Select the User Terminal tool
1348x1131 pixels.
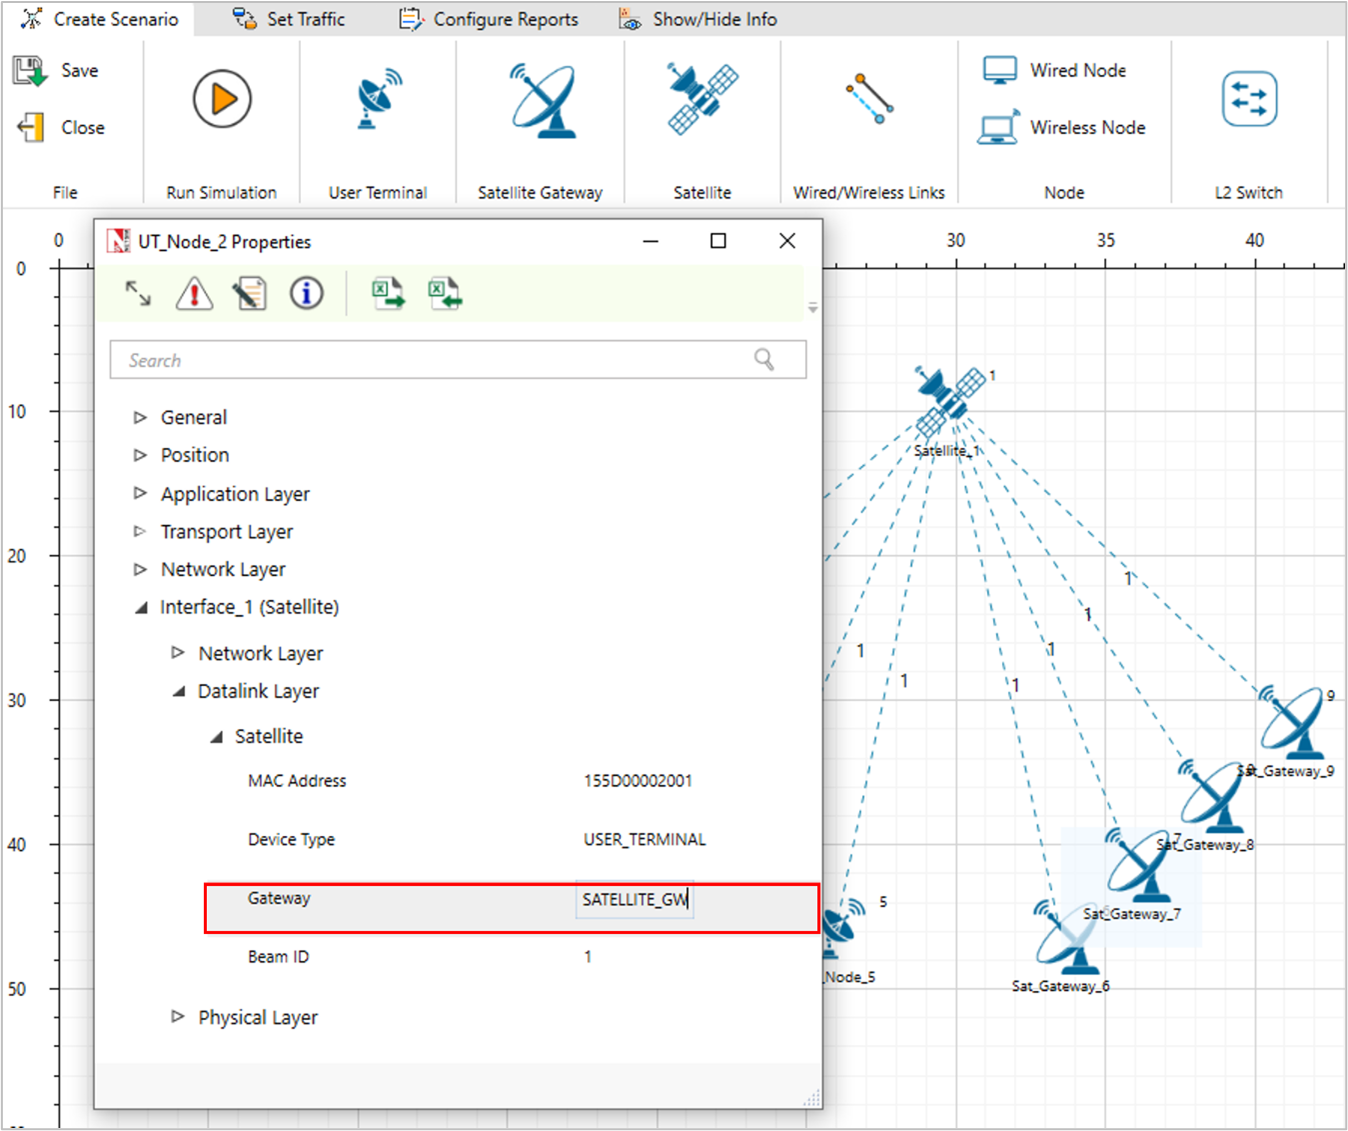click(378, 99)
